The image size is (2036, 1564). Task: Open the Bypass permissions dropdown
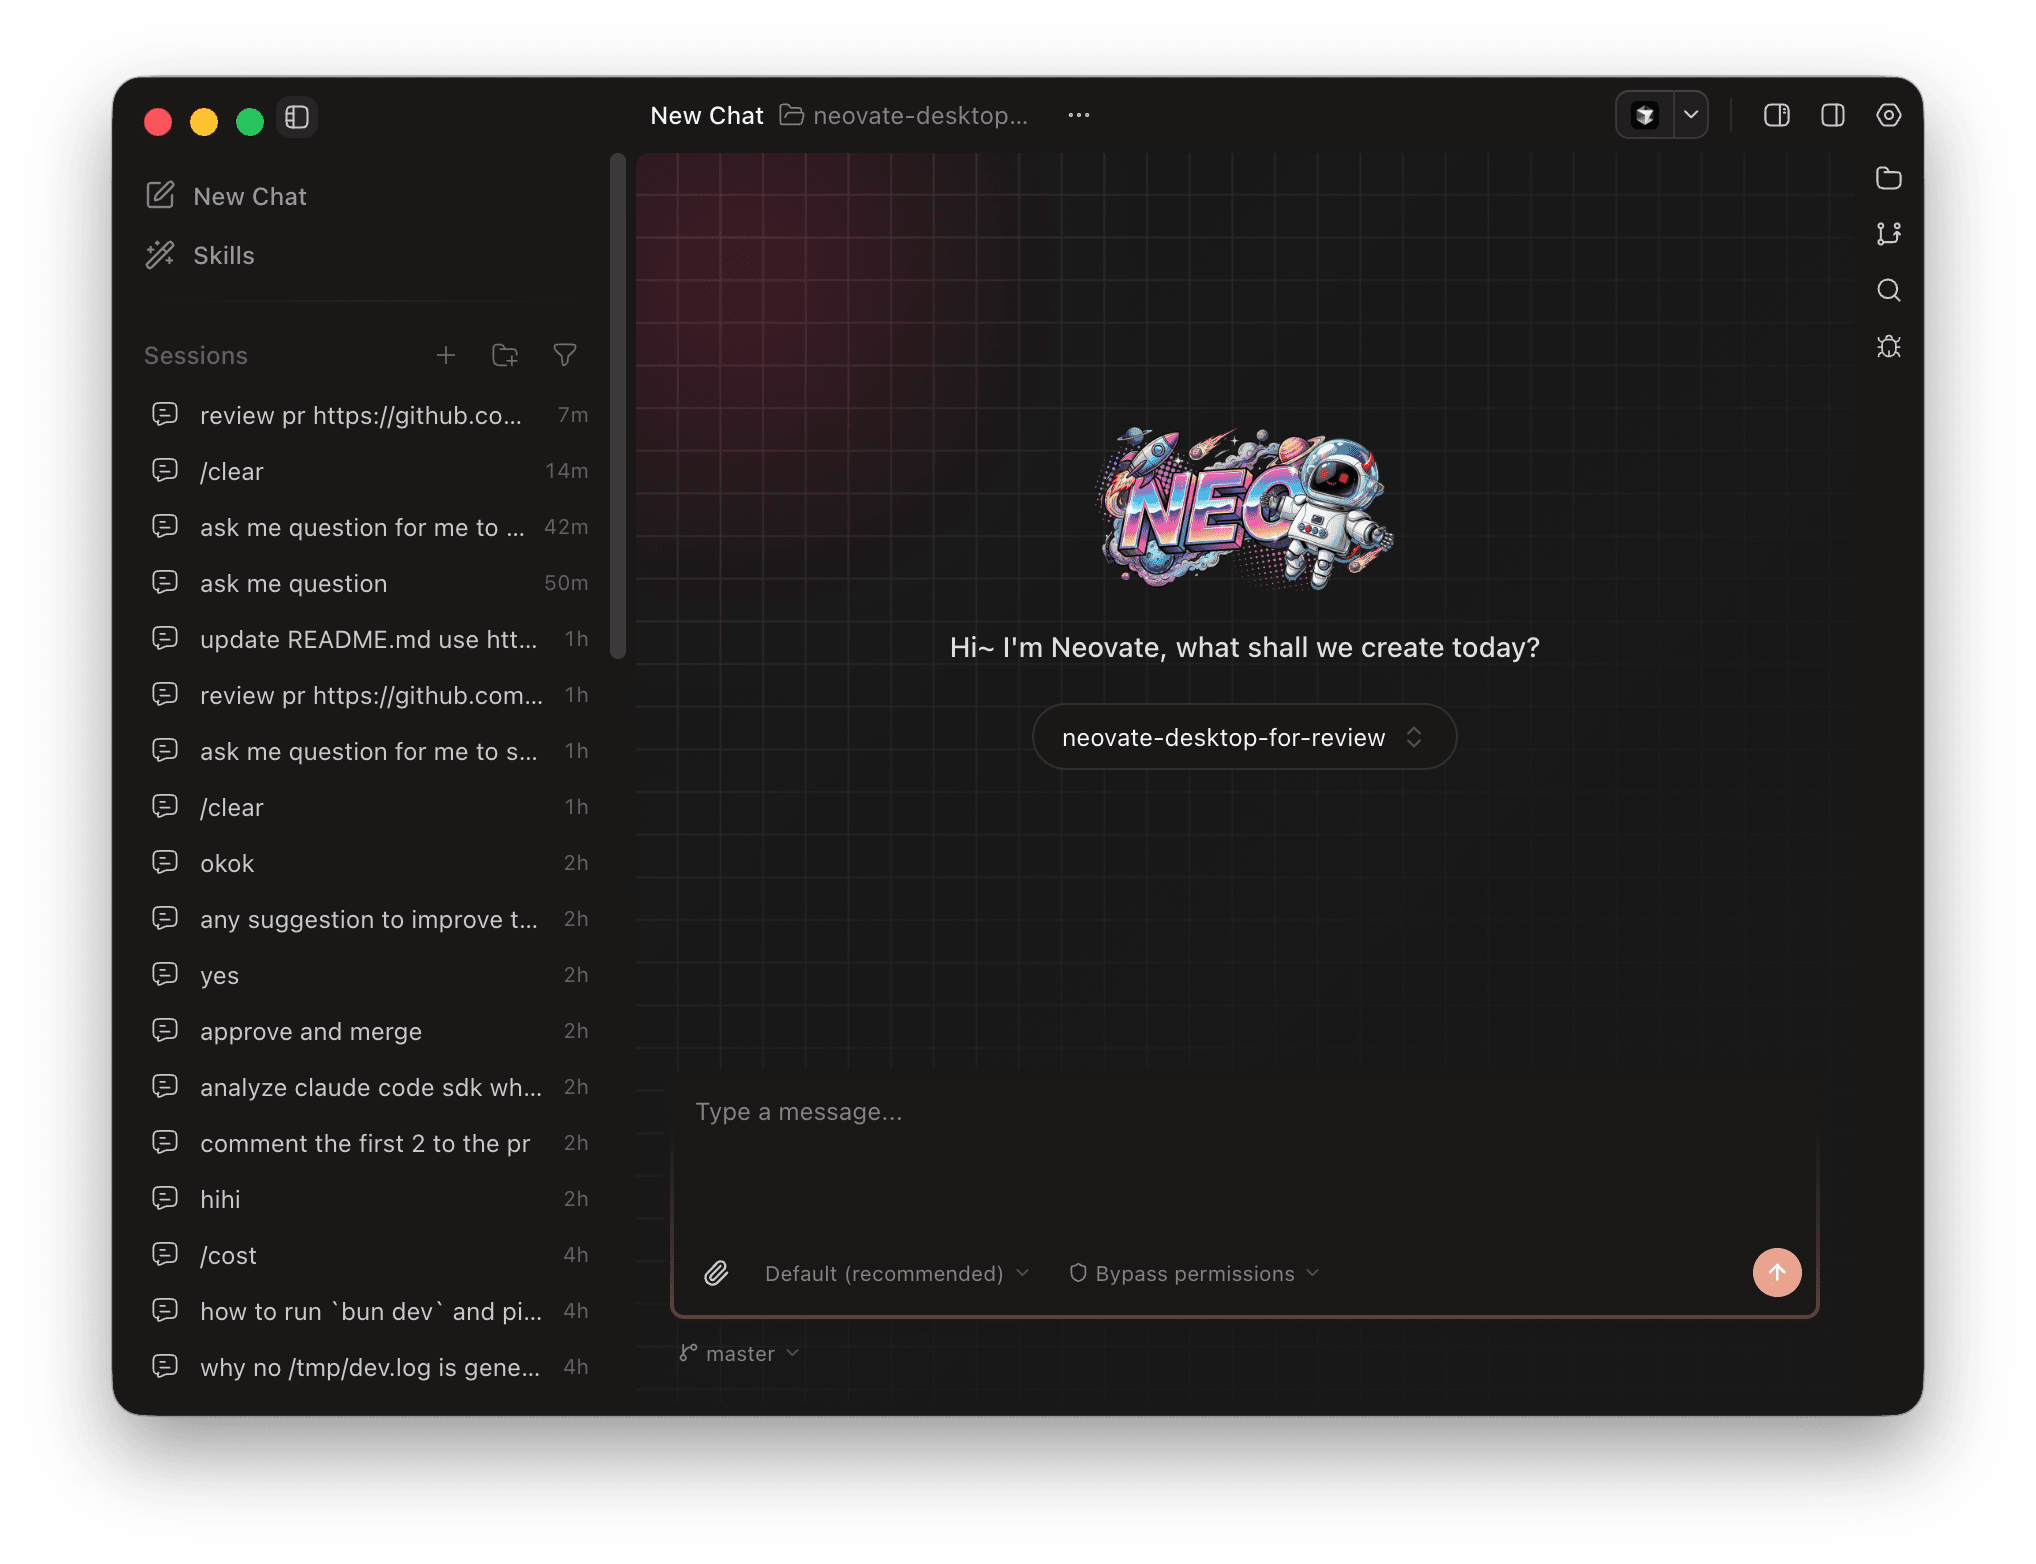[x=1194, y=1273]
